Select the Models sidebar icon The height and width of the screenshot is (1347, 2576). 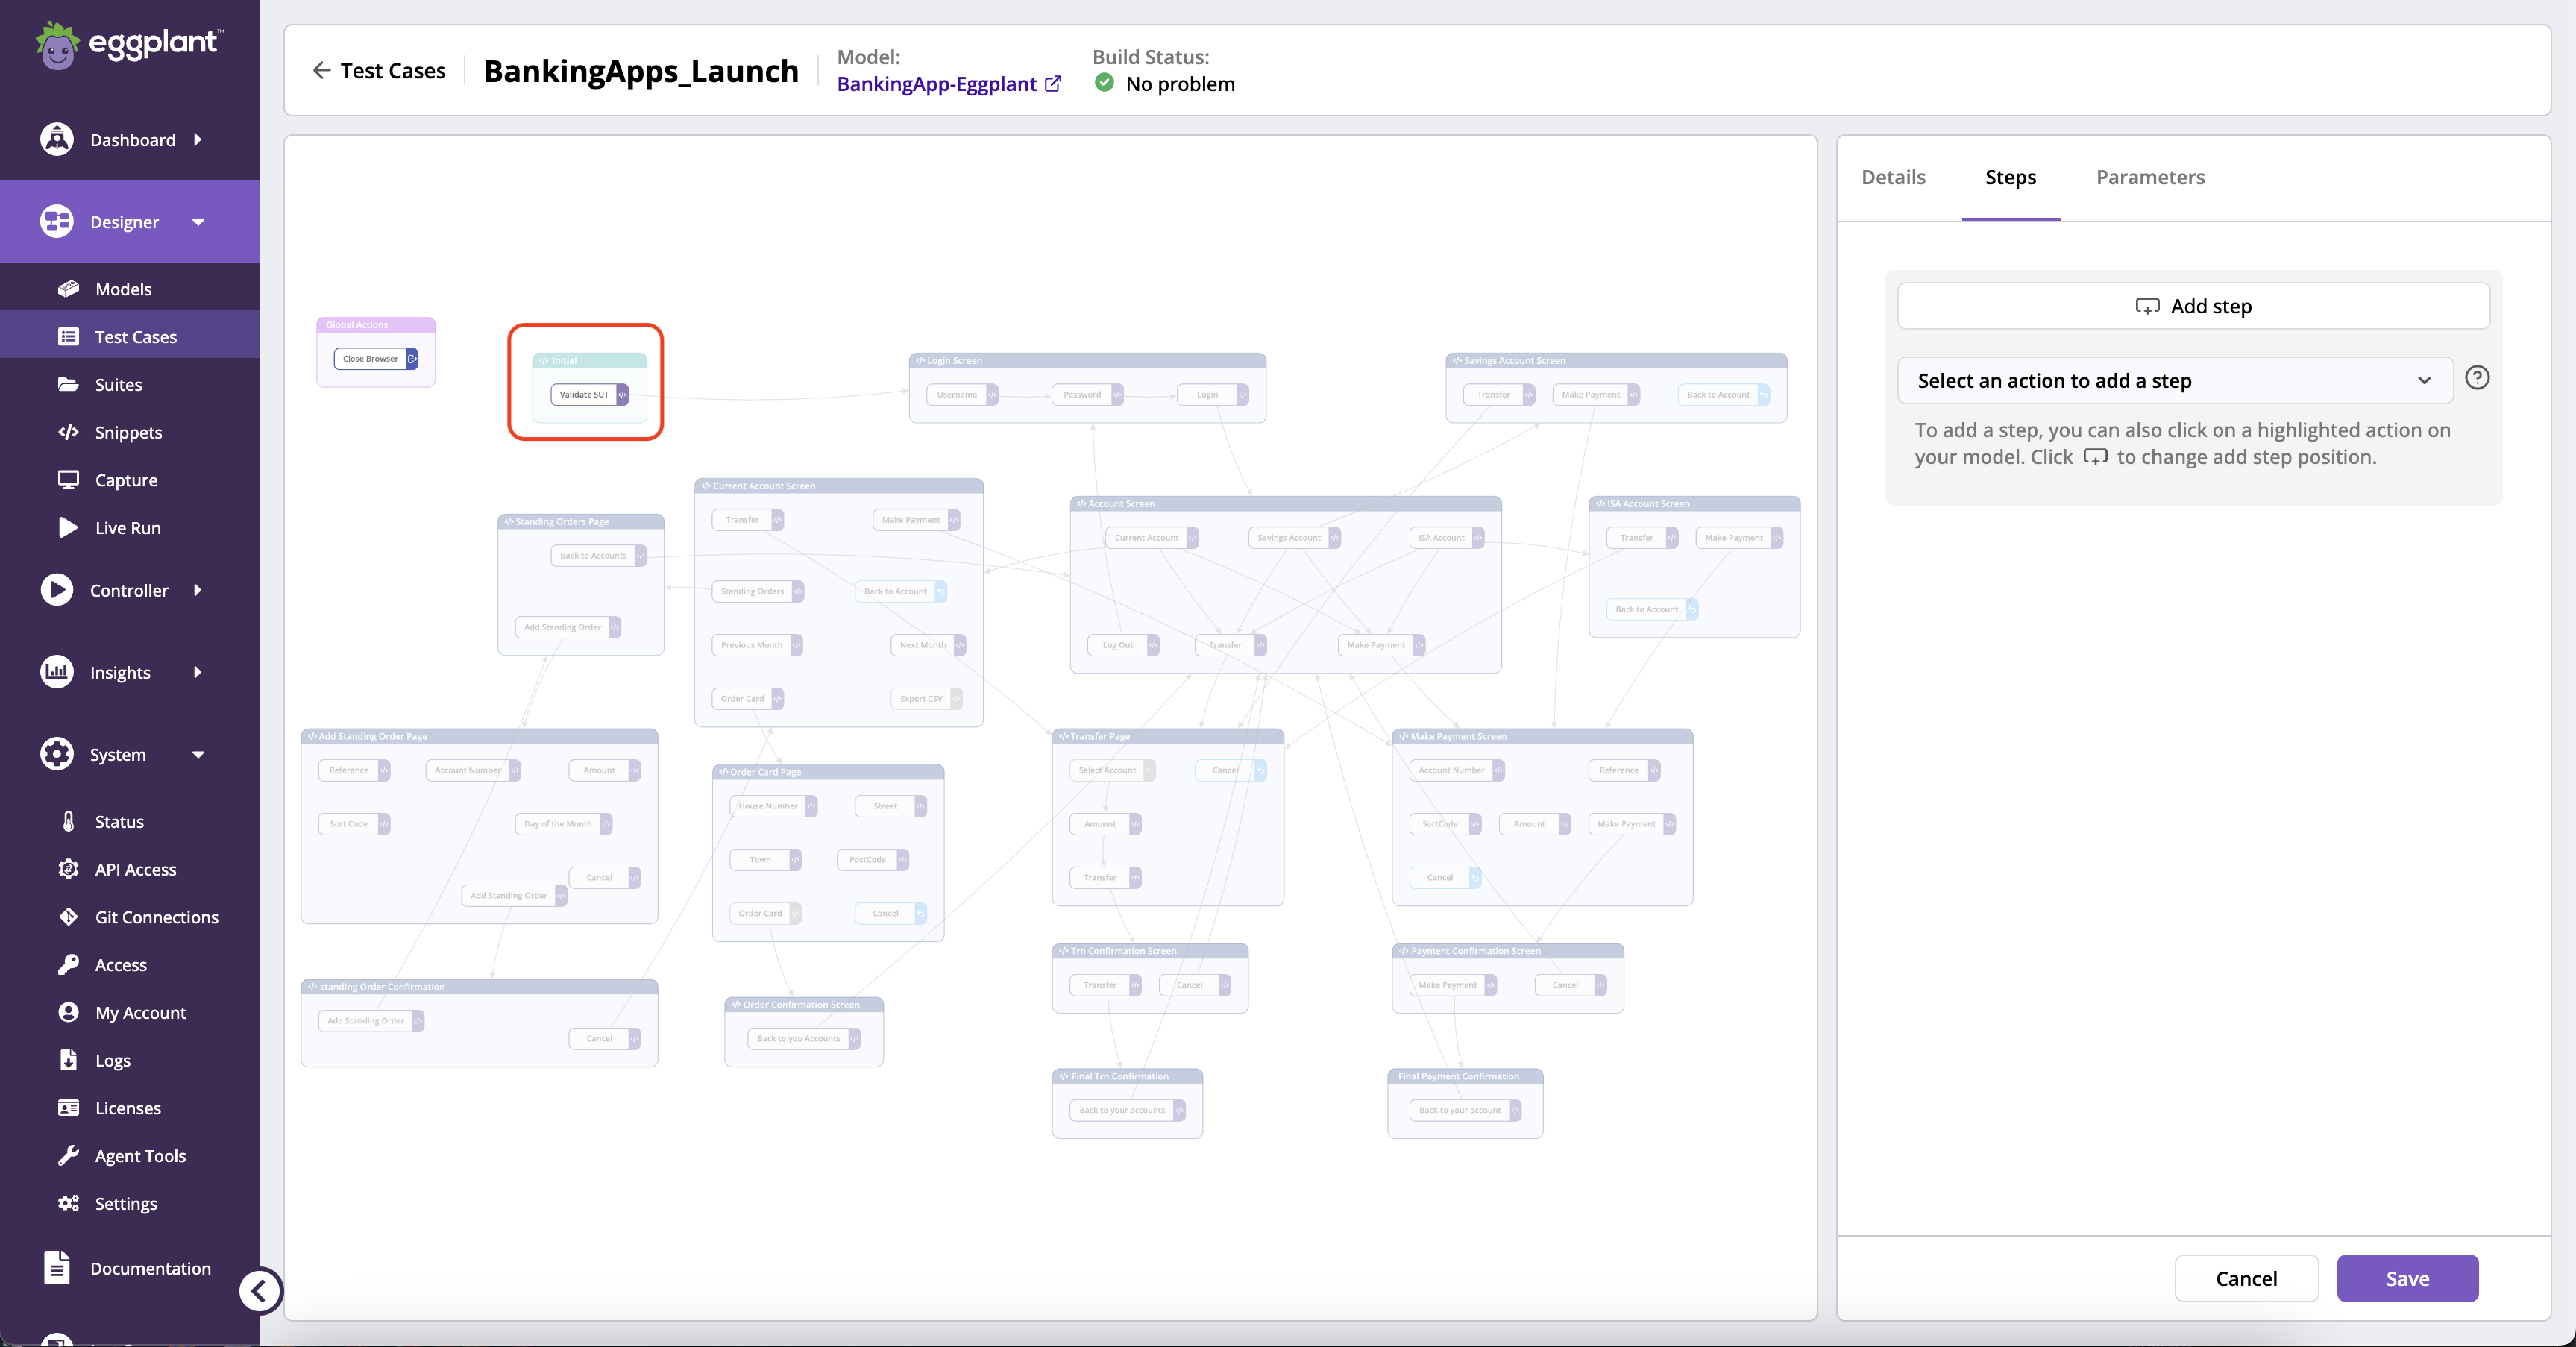(66, 288)
